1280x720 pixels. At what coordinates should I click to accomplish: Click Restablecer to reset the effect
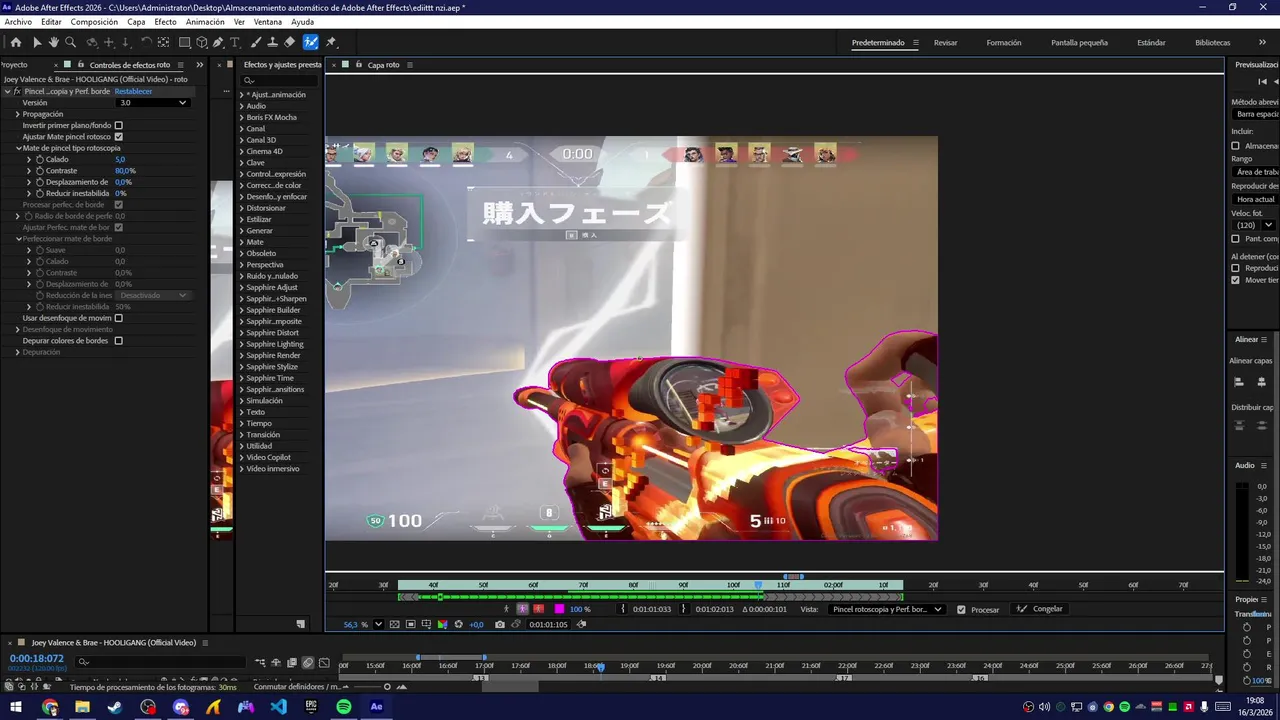point(133,91)
